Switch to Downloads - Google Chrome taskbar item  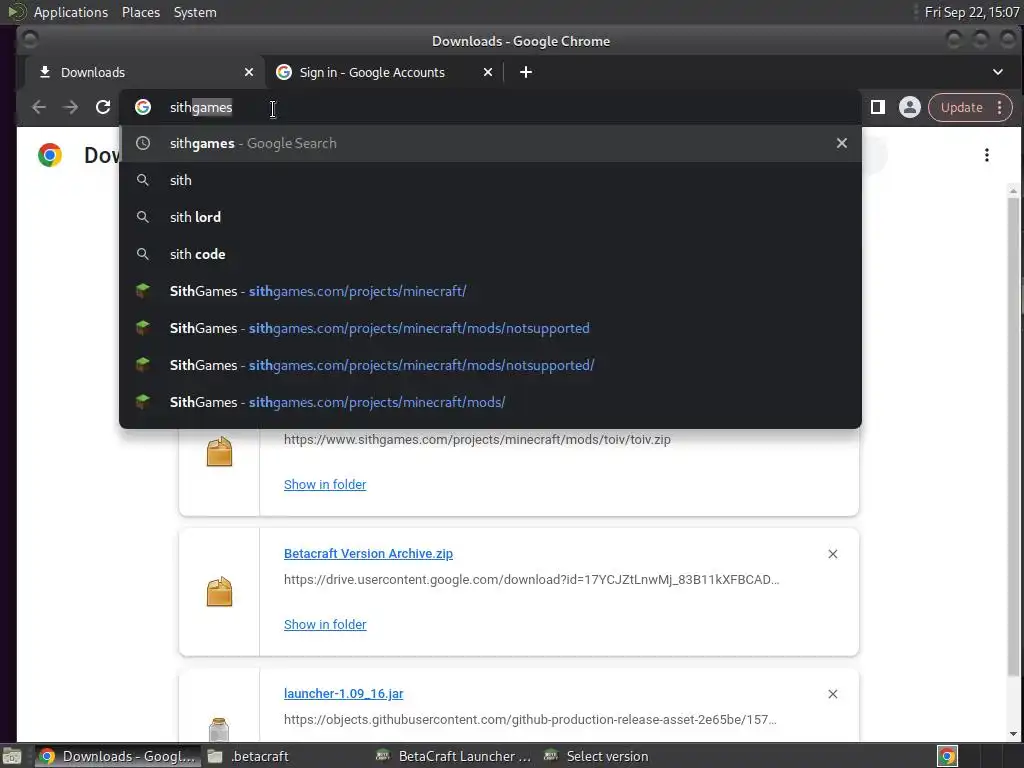(x=116, y=756)
